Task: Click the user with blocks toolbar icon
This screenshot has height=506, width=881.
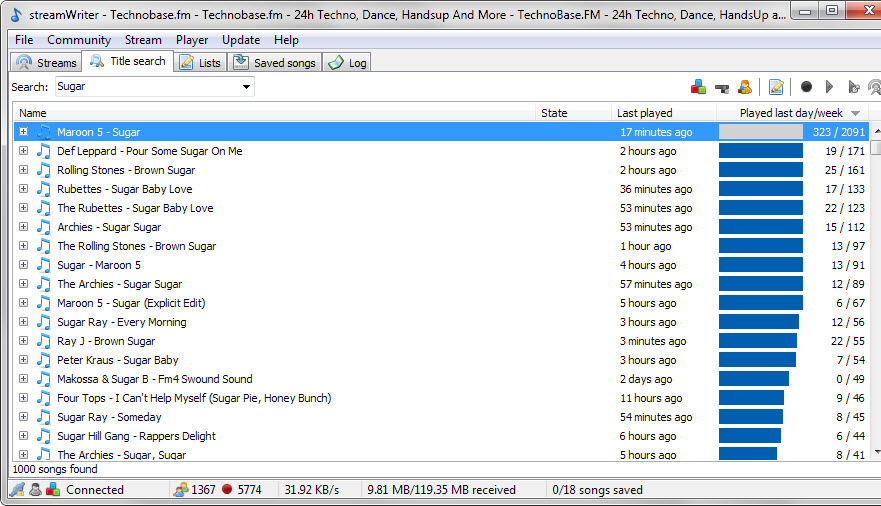Action: (x=745, y=87)
